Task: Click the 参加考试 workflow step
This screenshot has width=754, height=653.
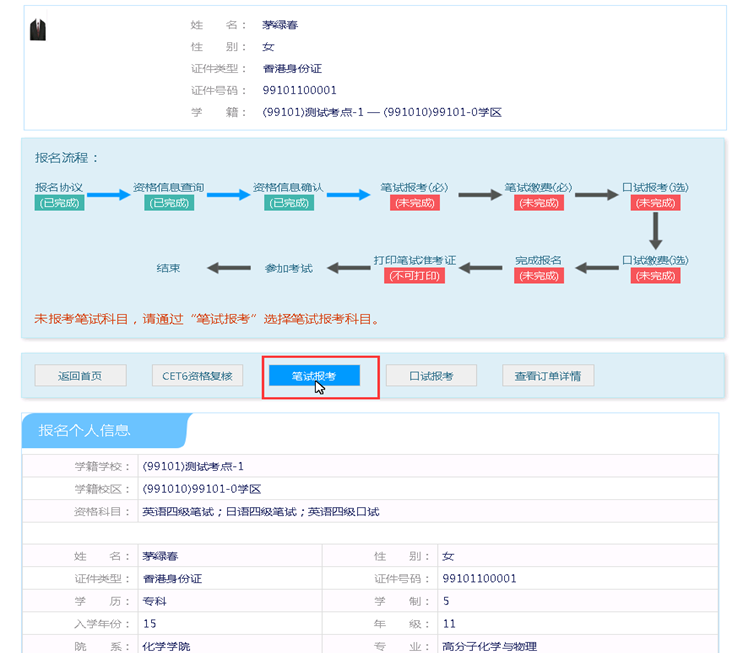Action: click(x=289, y=268)
